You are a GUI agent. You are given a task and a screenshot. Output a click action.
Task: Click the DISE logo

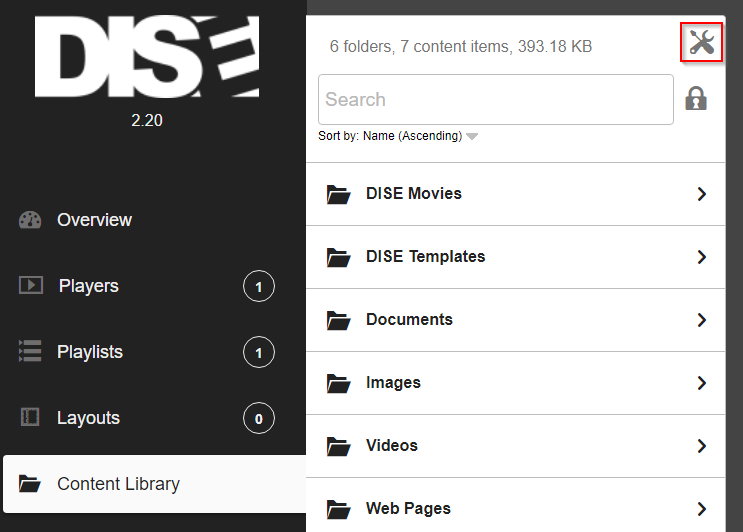[x=147, y=56]
